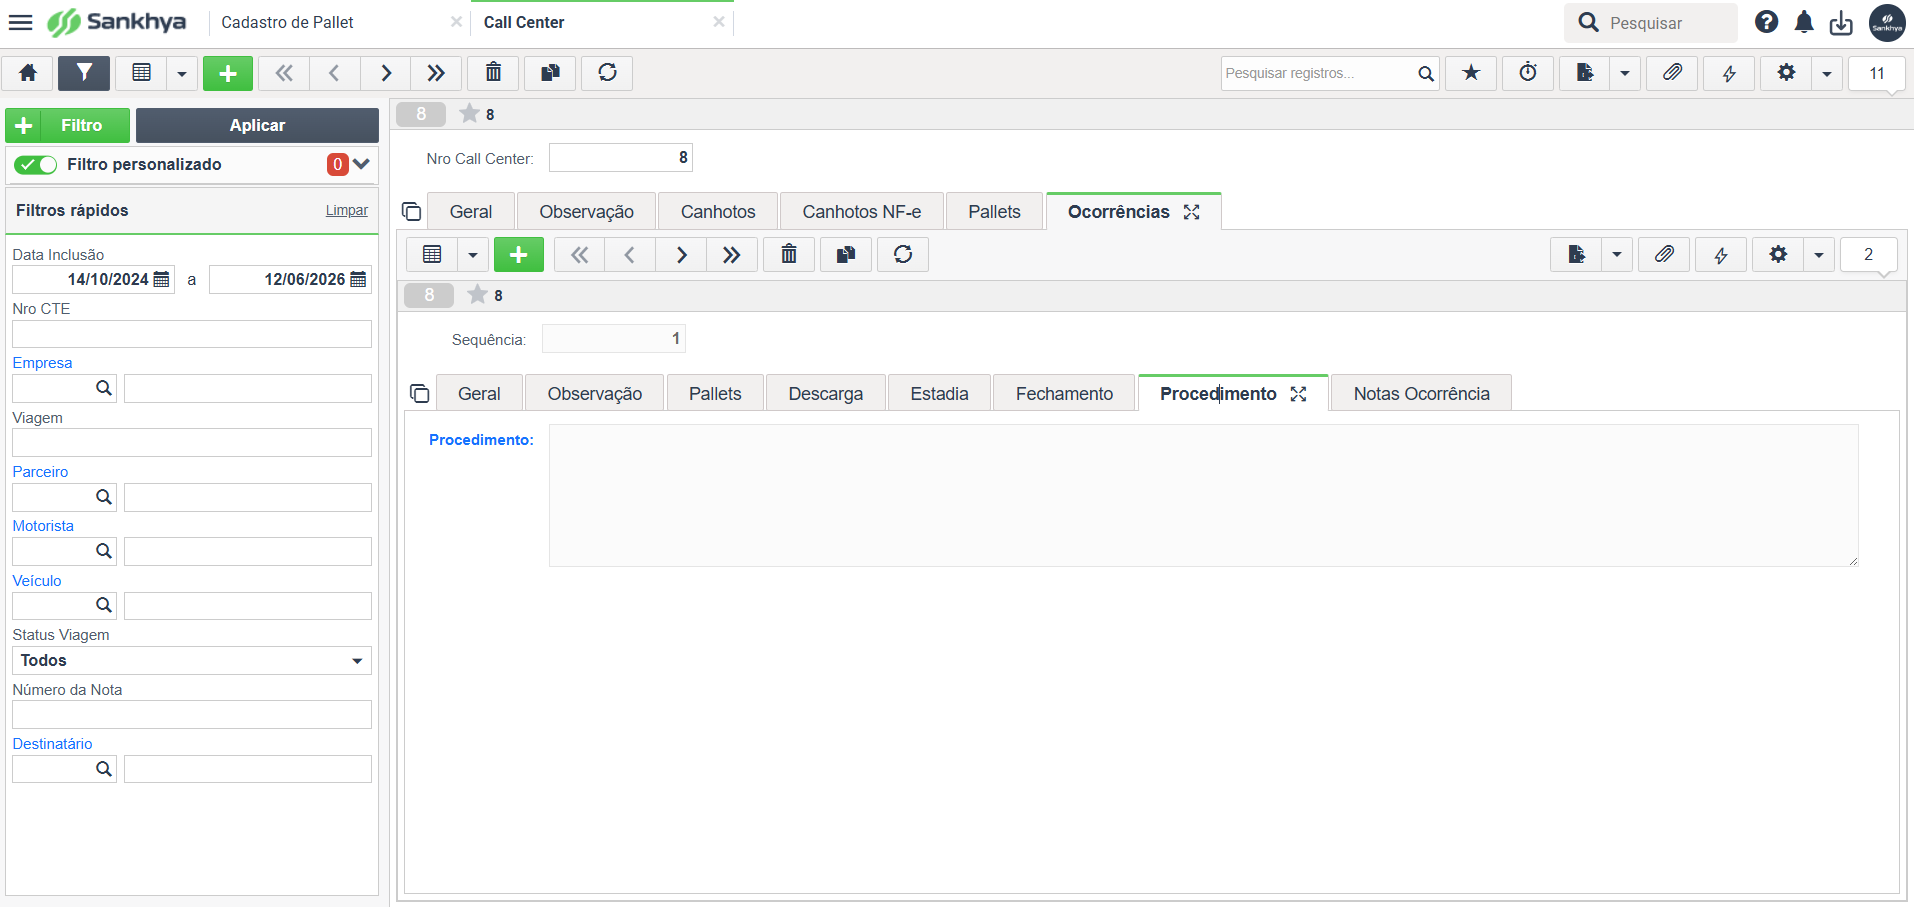Open lightning actions in main toolbar

(x=1729, y=73)
